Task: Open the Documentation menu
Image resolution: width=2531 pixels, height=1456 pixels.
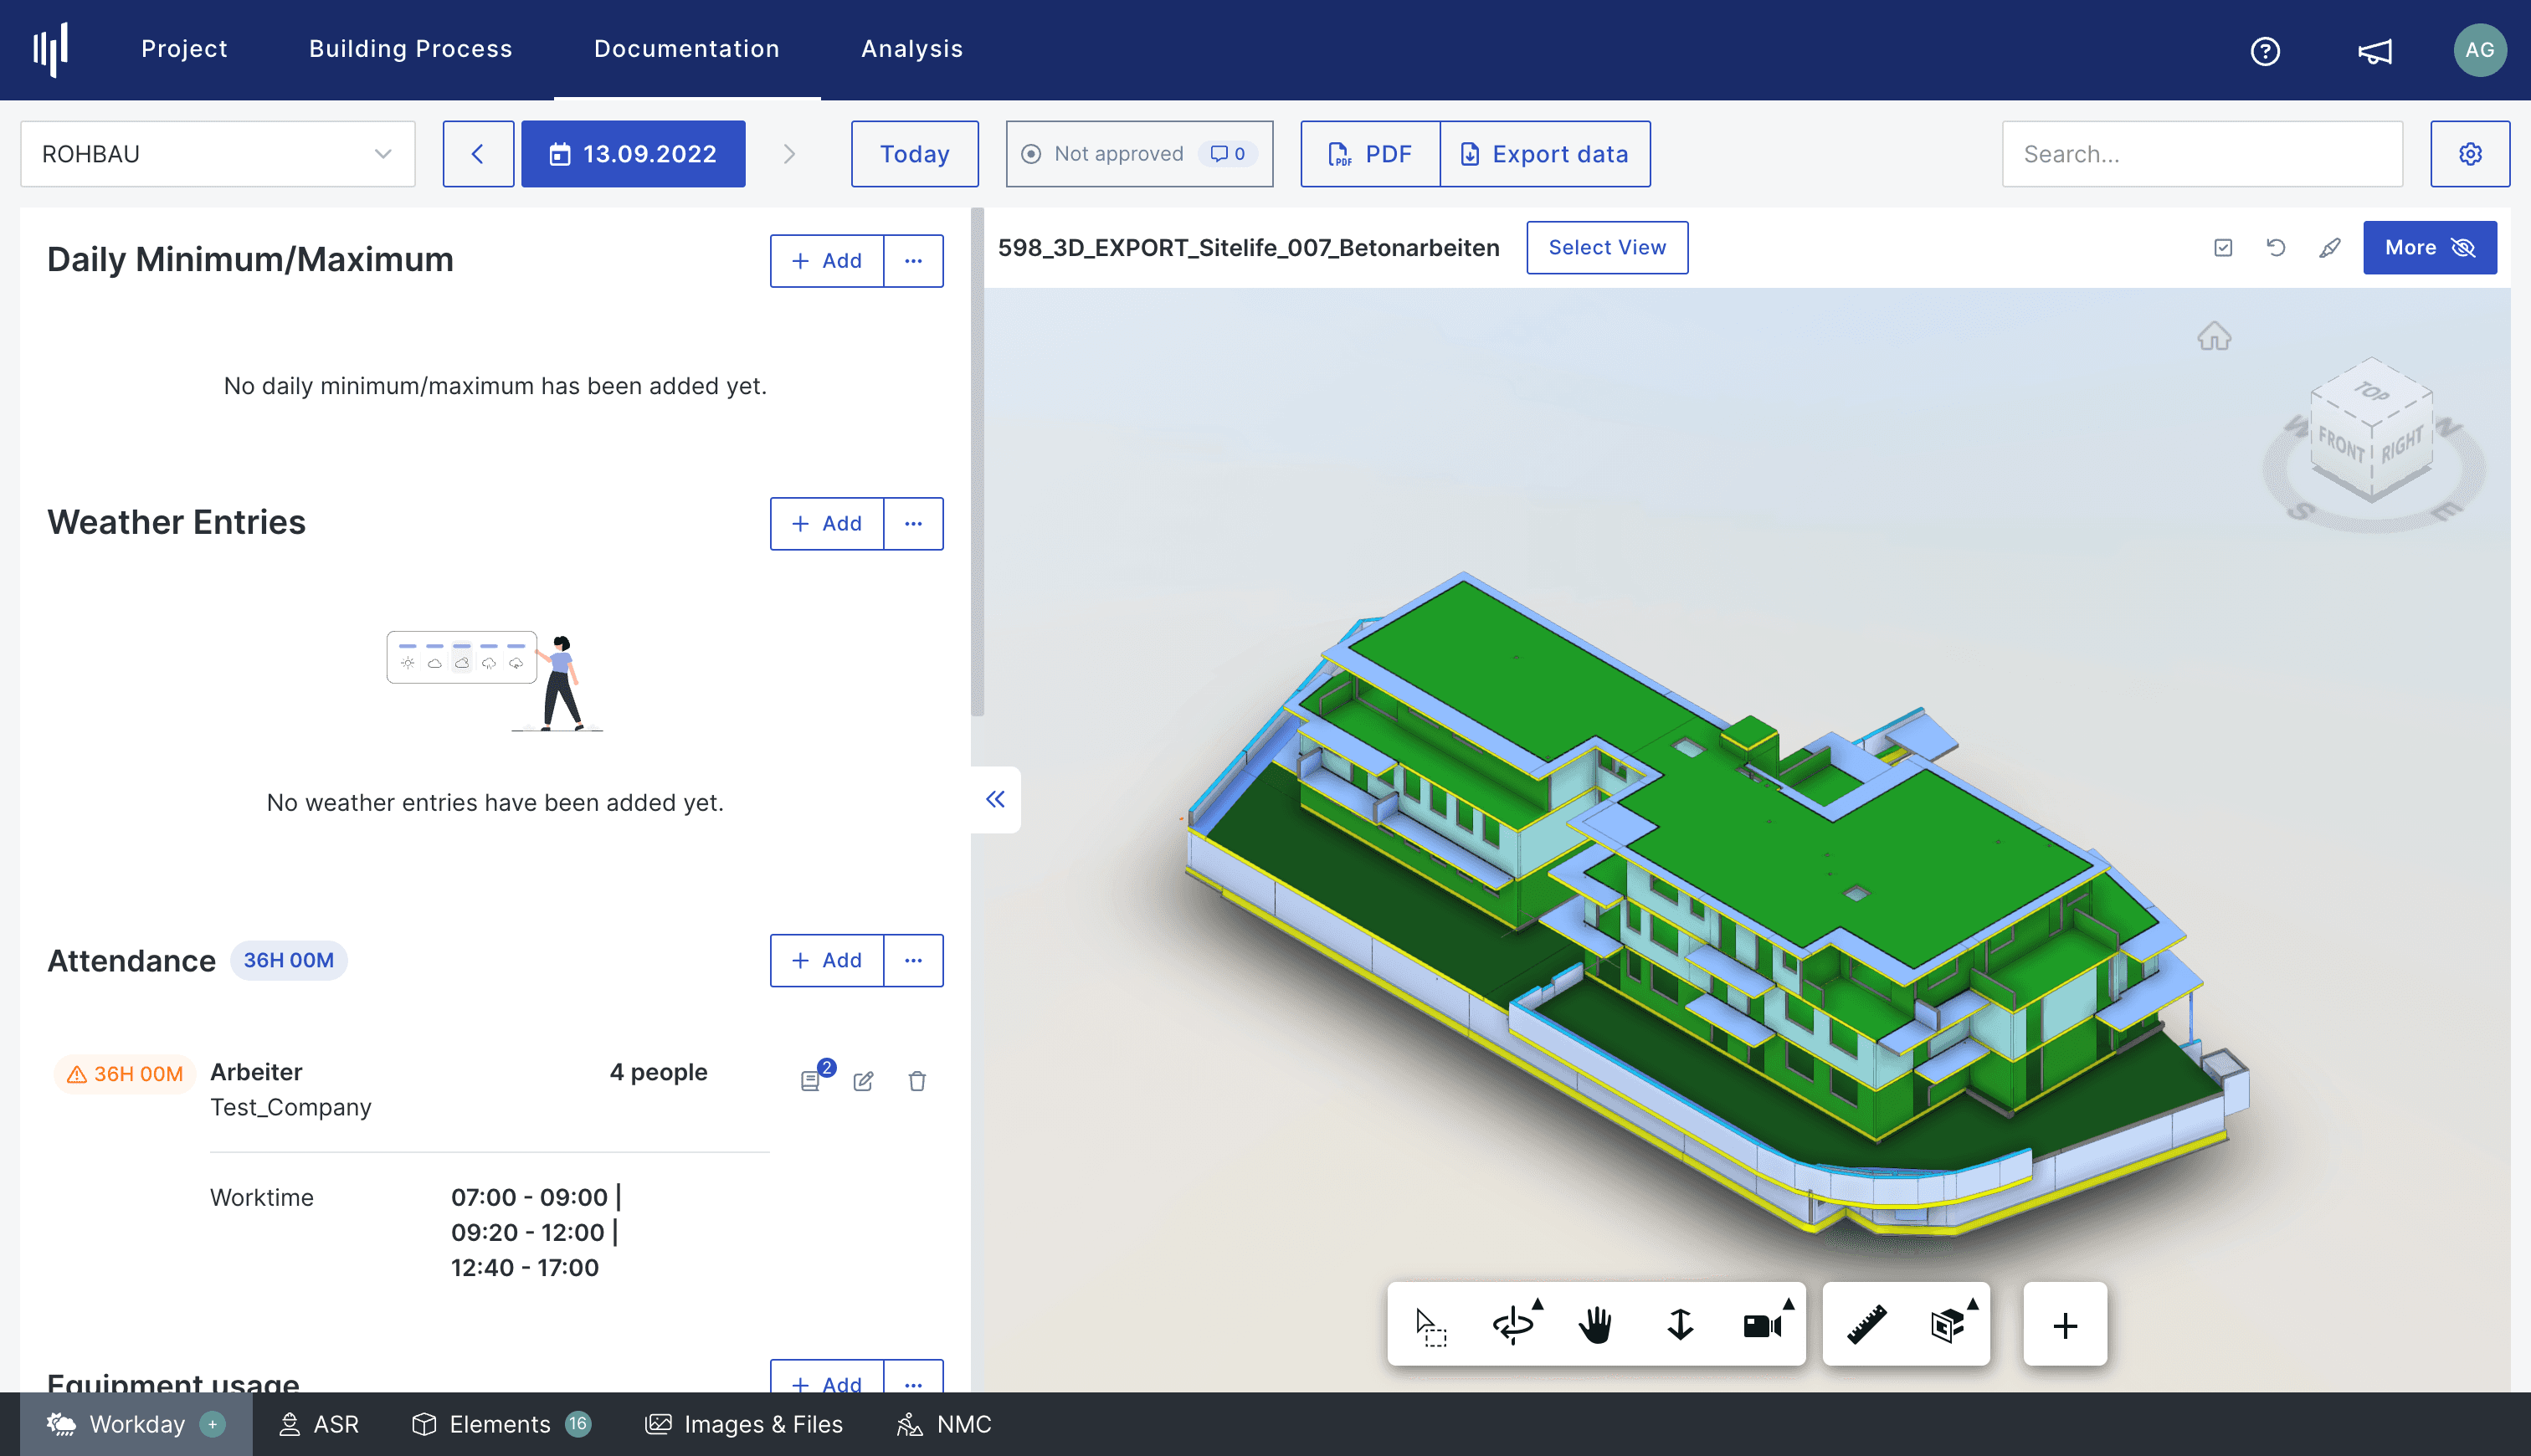Action: [687, 49]
